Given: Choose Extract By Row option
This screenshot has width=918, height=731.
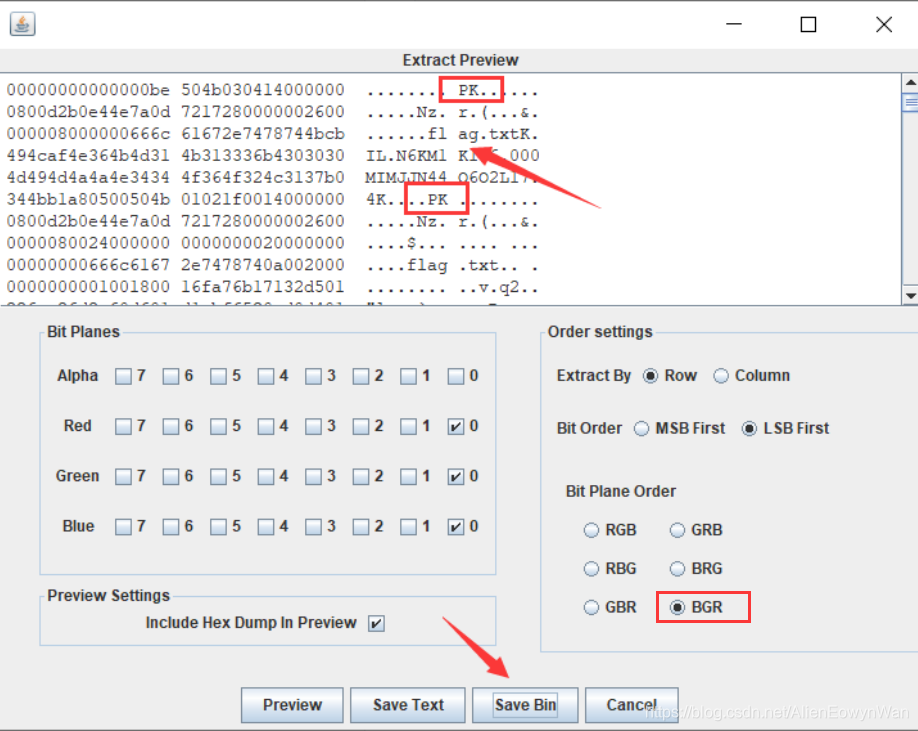Looking at the screenshot, I should pos(650,376).
